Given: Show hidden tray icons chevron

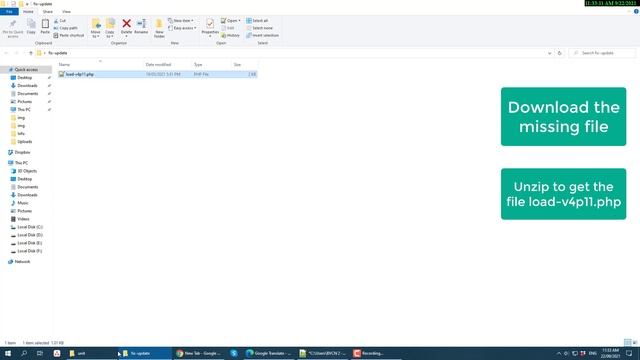Looking at the screenshot, I should click(558, 353).
